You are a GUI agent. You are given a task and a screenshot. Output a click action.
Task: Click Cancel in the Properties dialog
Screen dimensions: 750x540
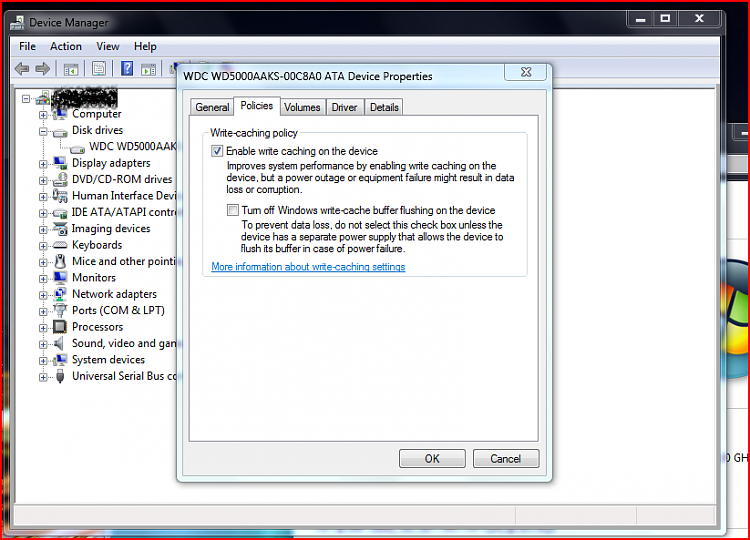click(506, 459)
